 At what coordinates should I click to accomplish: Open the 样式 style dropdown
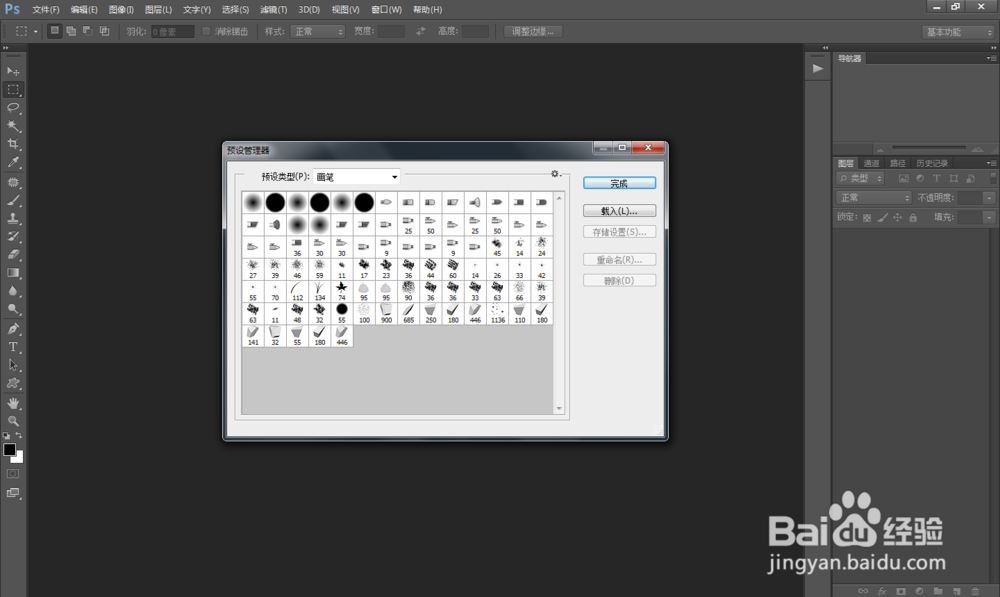318,31
